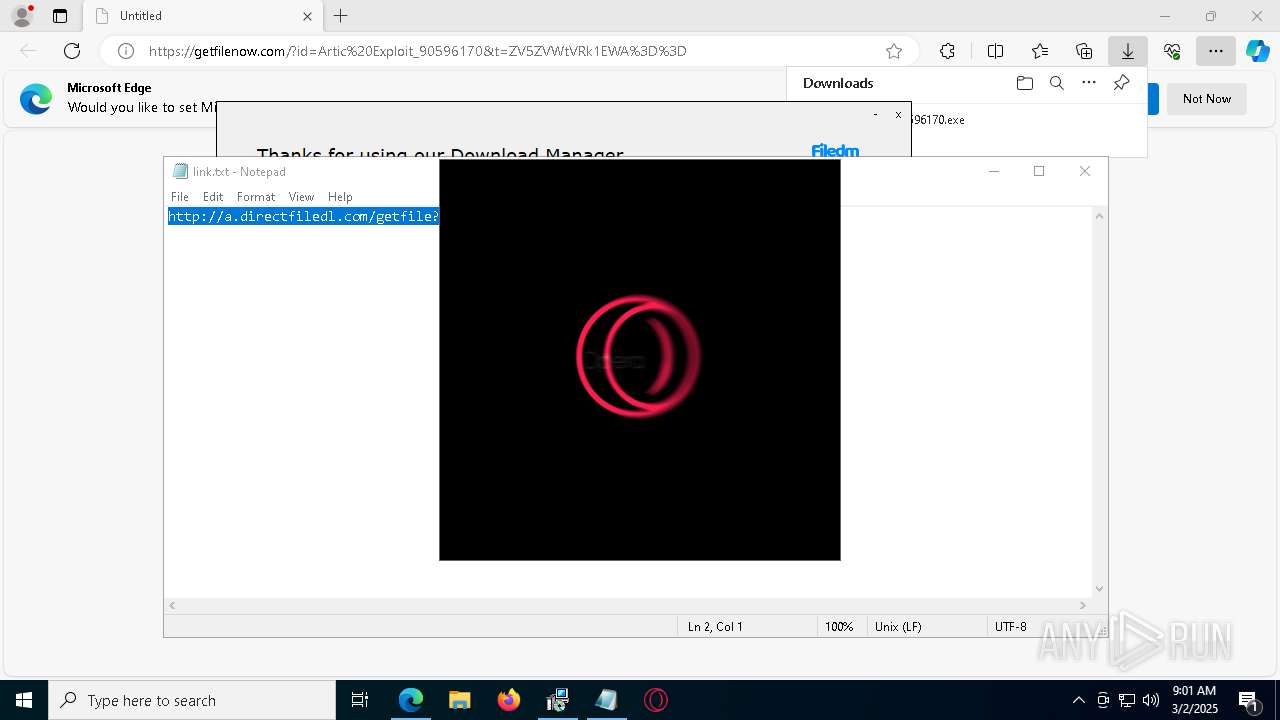This screenshot has height=720, width=1280.
Task: Click the taskbar search box
Action: point(192,700)
